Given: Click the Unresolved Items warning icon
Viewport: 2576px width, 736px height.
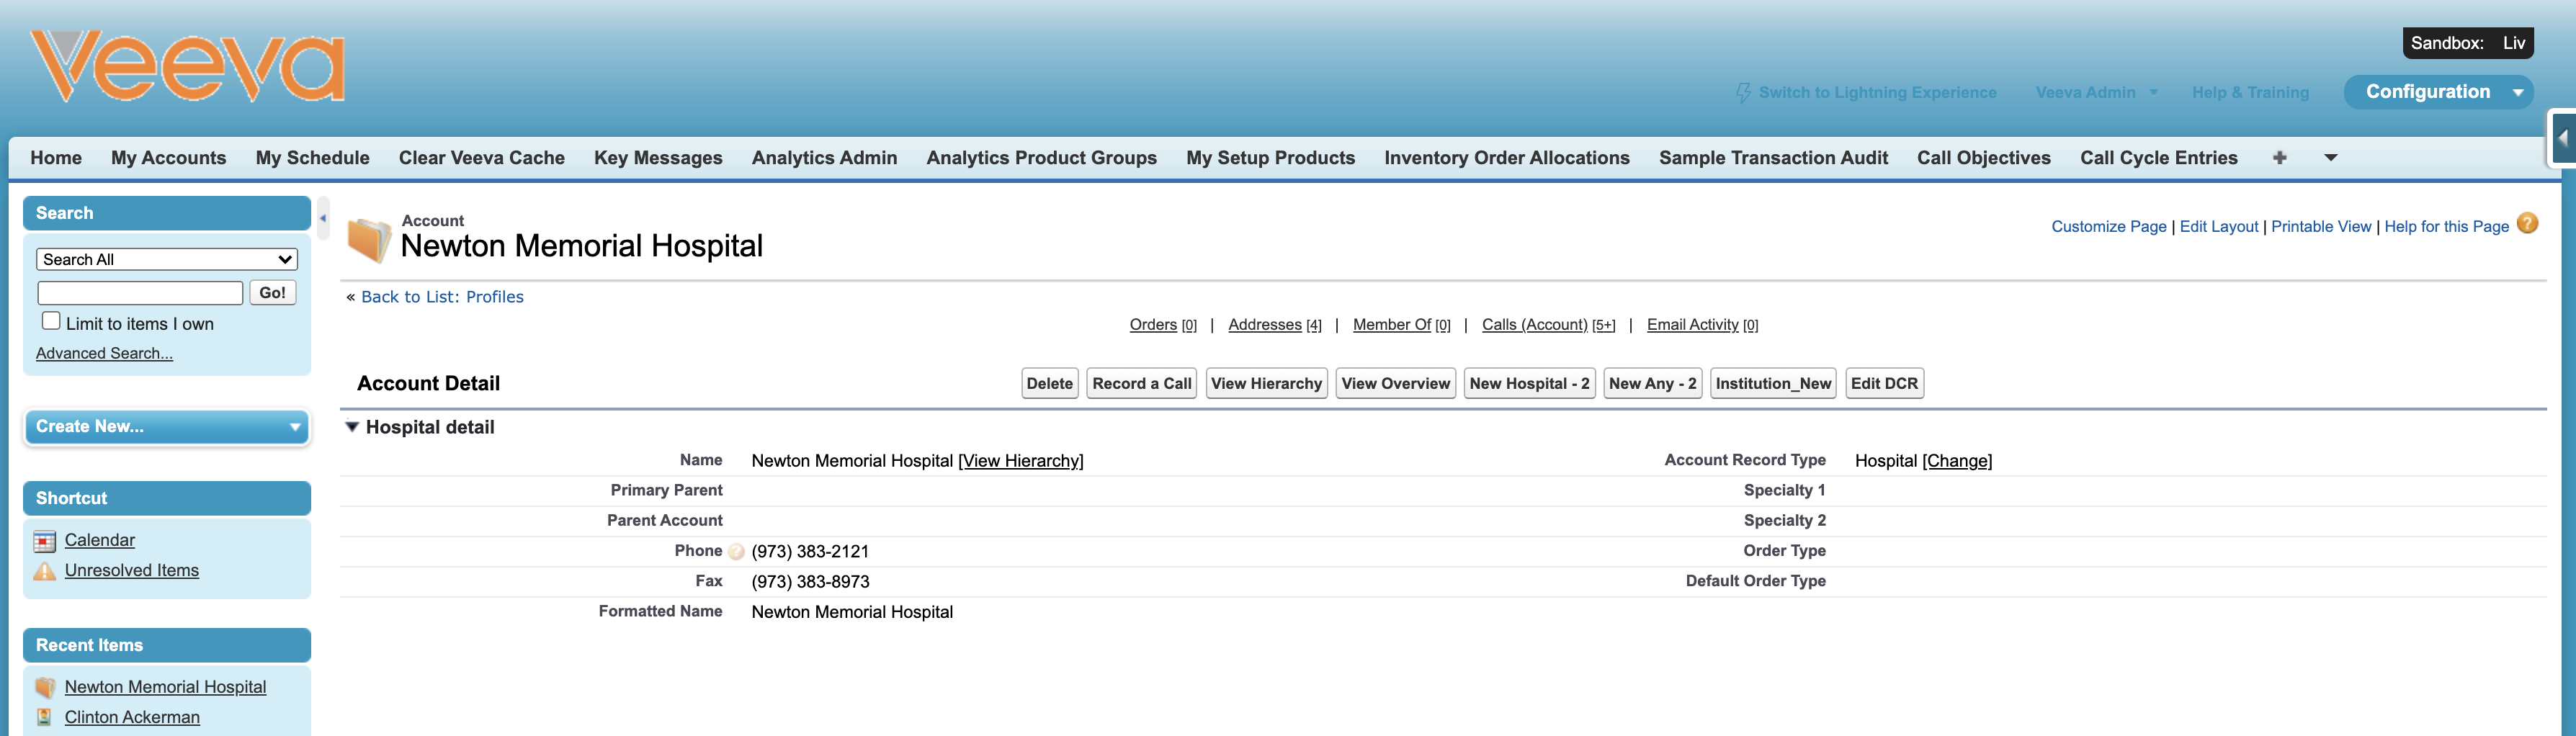Looking at the screenshot, I should coord(44,570).
